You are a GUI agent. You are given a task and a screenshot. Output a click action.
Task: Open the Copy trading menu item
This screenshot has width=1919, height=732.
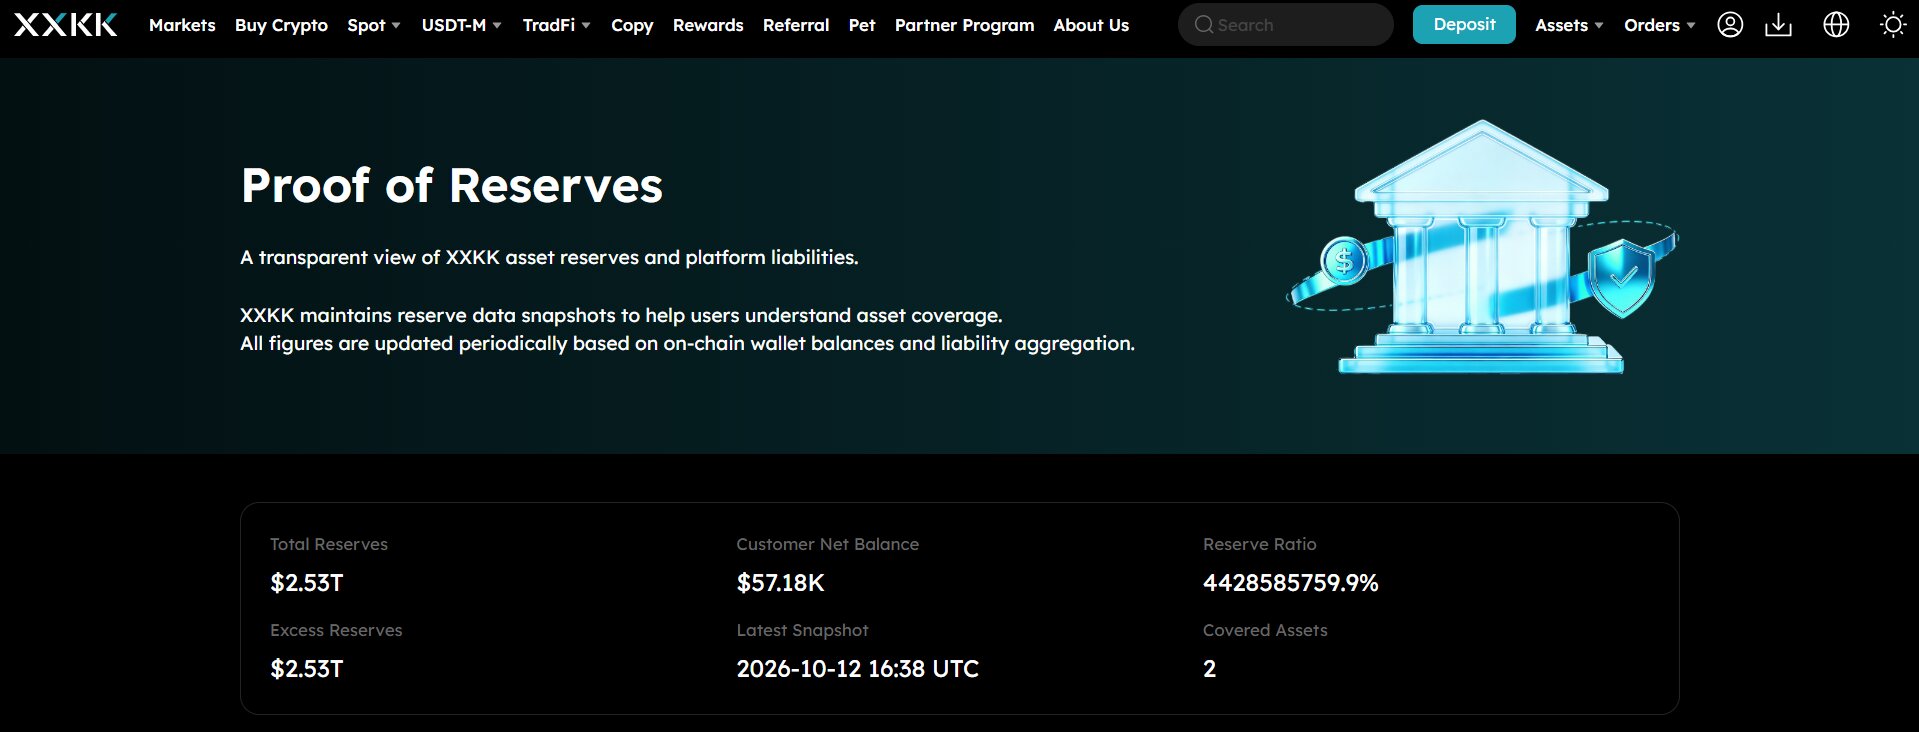[632, 25]
